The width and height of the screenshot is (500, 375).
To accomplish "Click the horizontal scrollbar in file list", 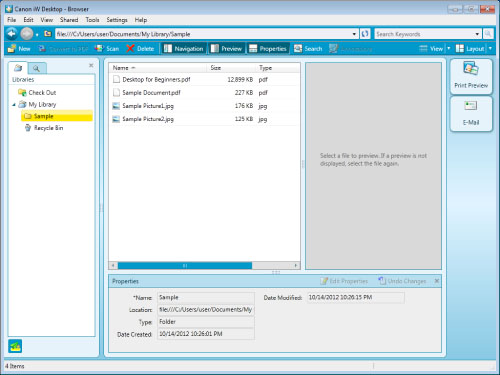I will [x=185, y=266].
